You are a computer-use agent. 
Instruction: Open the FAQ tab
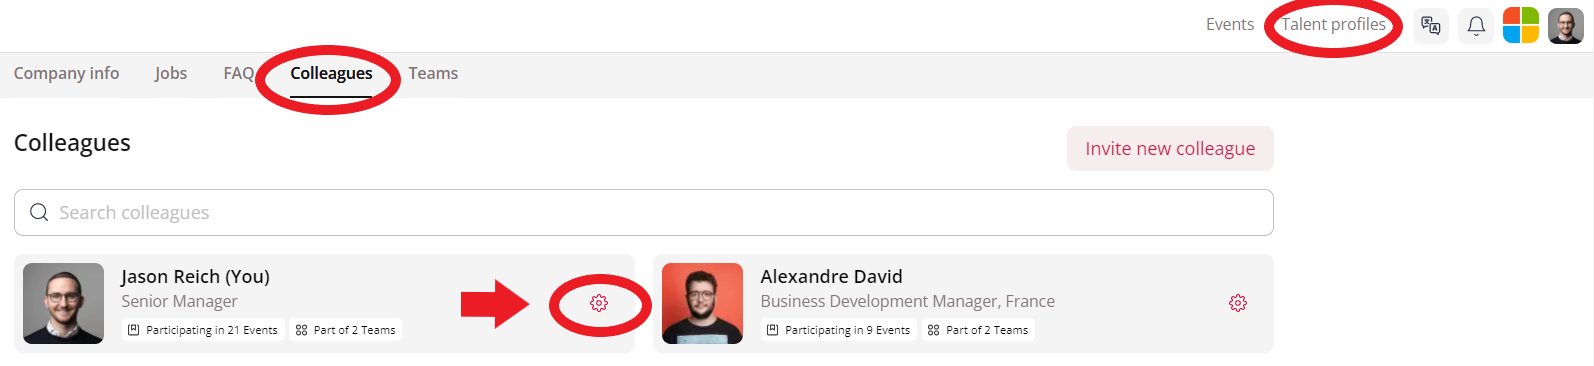point(238,74)
